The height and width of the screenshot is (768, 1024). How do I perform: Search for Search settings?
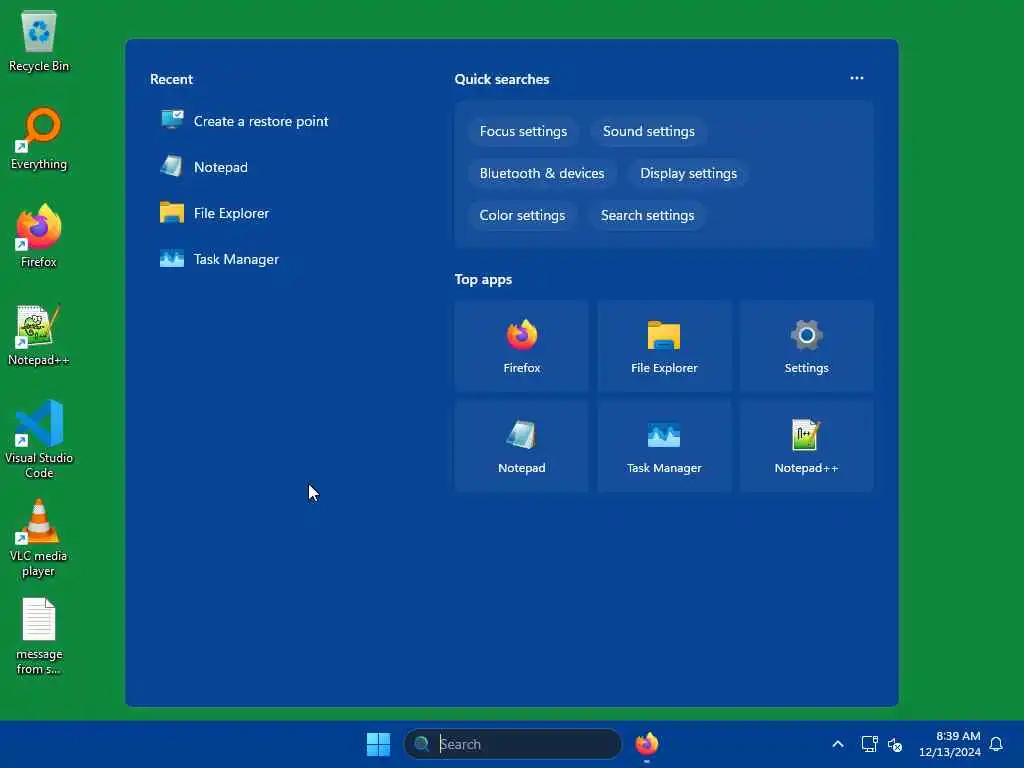(x=647, y=215)
